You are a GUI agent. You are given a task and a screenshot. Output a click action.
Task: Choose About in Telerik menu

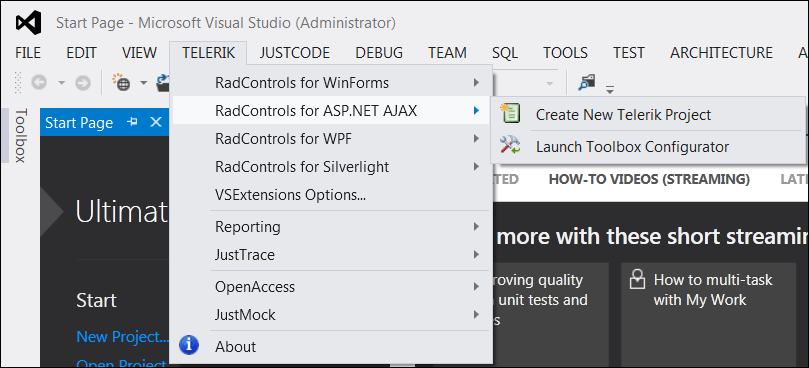click(x=330, y=346)
